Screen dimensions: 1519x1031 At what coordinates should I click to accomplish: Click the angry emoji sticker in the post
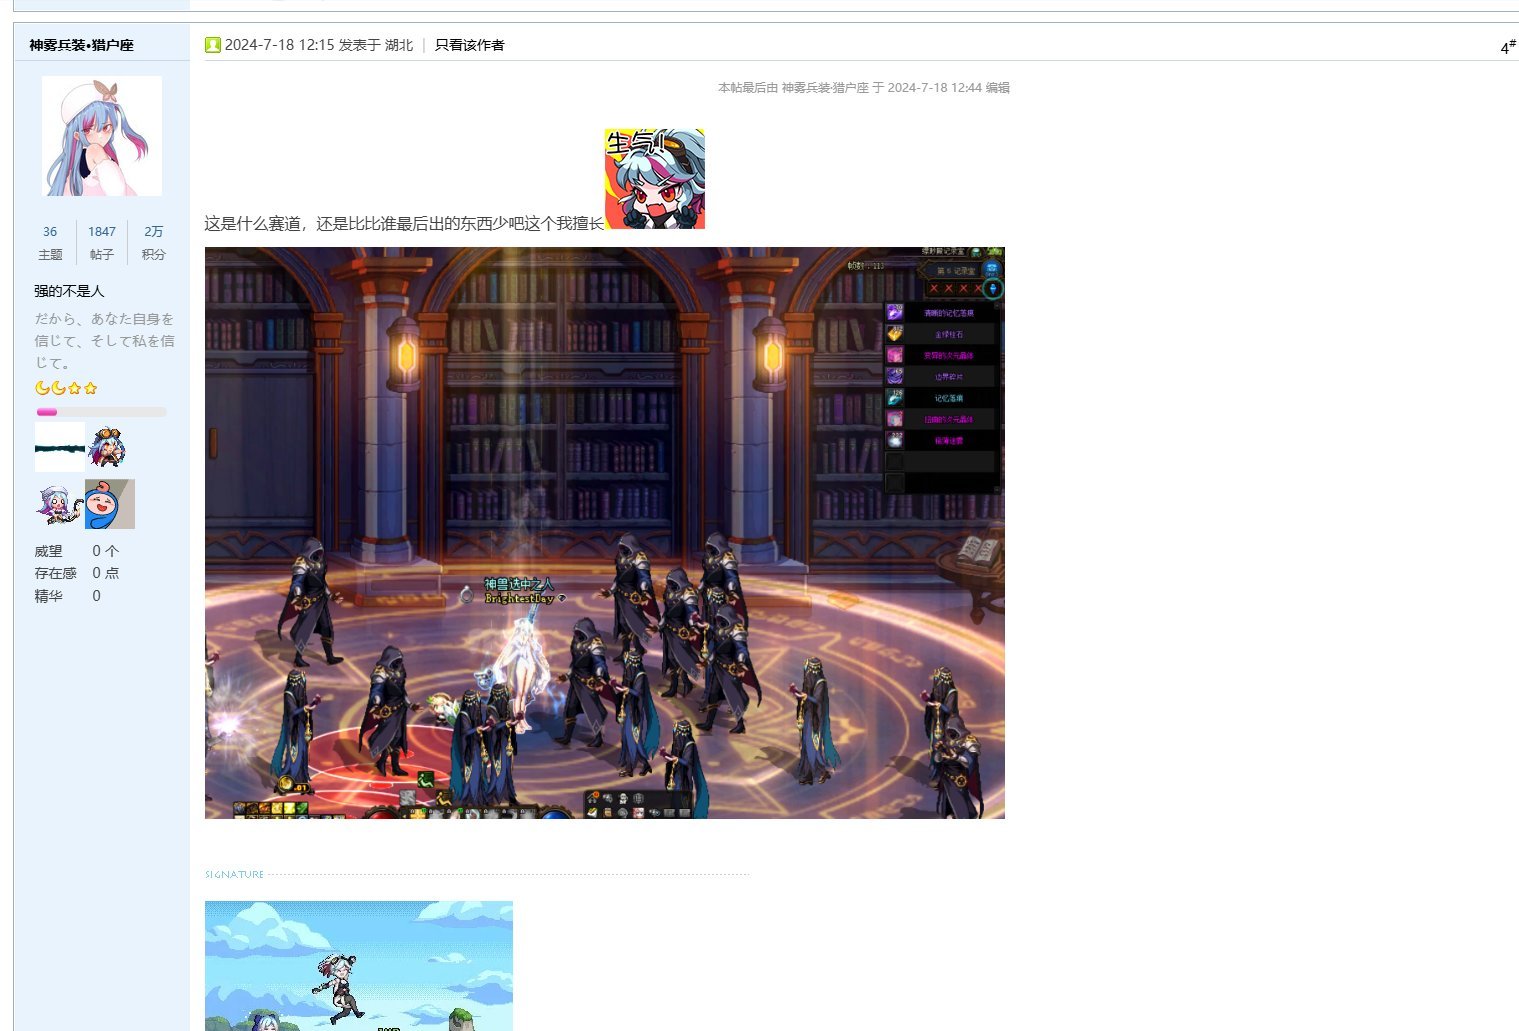[655, 177]
